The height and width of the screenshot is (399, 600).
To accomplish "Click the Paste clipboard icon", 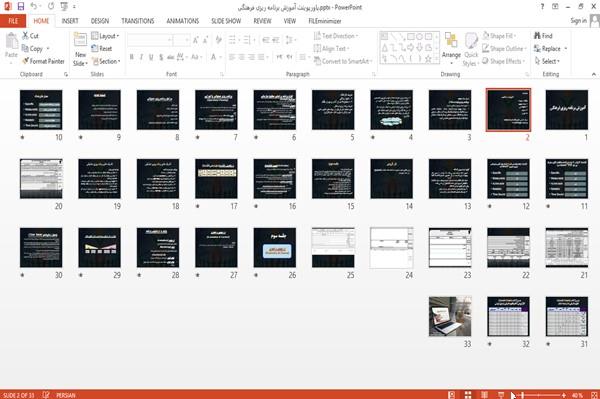I will 11,41.
